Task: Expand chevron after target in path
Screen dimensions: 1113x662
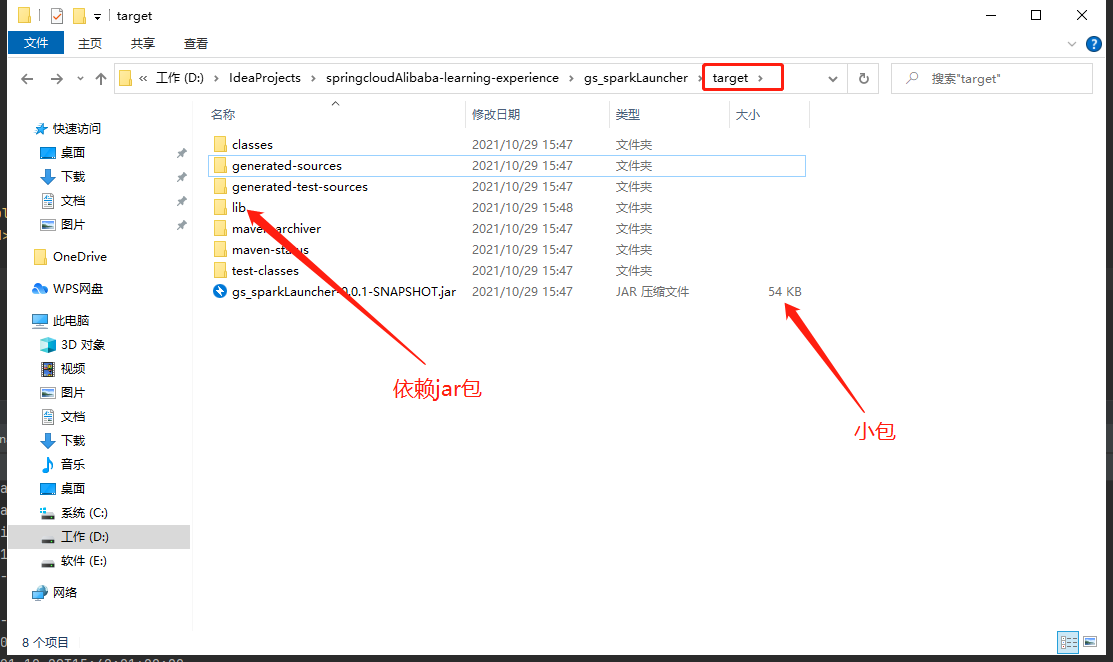Action: tap(760, 78)
